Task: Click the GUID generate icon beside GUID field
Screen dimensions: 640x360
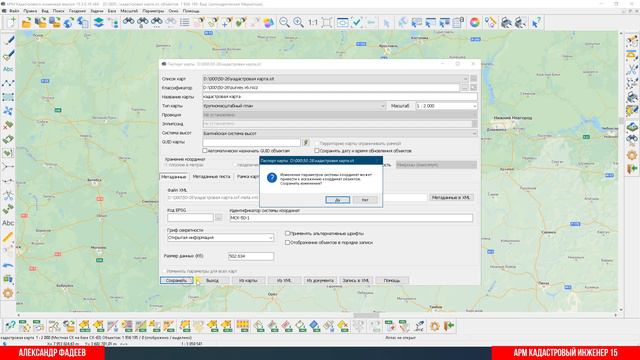Action: click(305, 142)
